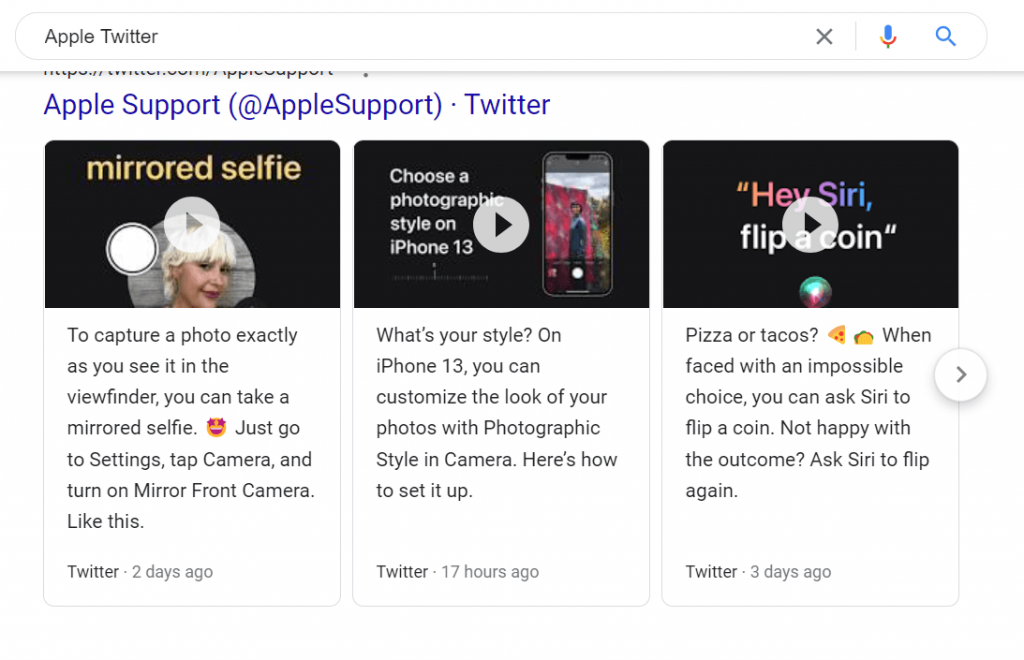
Task: Click the 'Twitter · 17 hours ago' label
Action: (457, 572)
